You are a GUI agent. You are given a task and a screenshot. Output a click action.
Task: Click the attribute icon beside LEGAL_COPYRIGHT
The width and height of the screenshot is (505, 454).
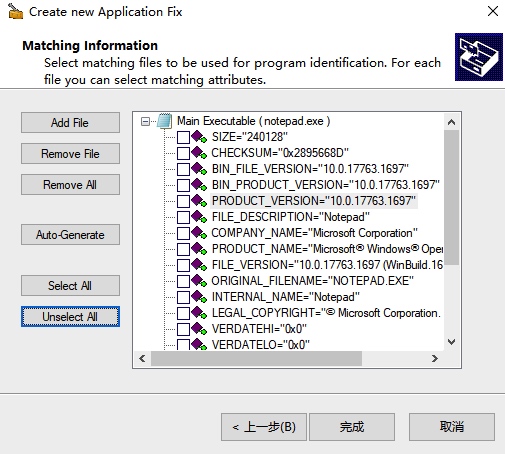[x=199, y=313]
